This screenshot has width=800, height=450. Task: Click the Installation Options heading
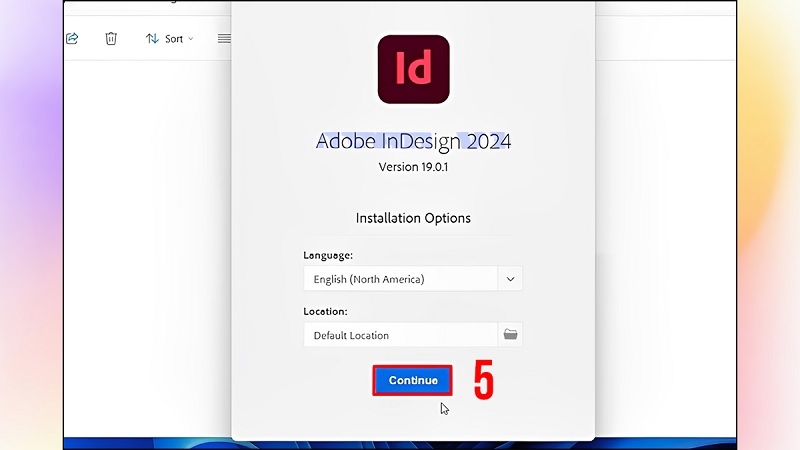pyautogui.click(x=413, y=218)
